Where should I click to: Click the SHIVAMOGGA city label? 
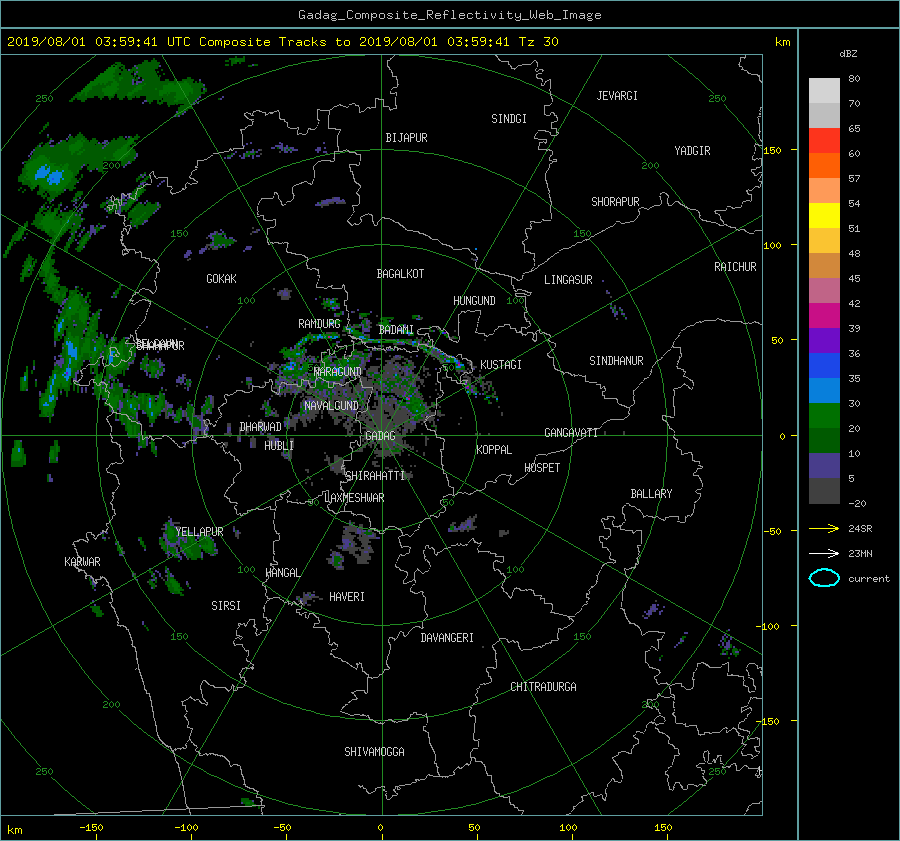click(374, 752)
